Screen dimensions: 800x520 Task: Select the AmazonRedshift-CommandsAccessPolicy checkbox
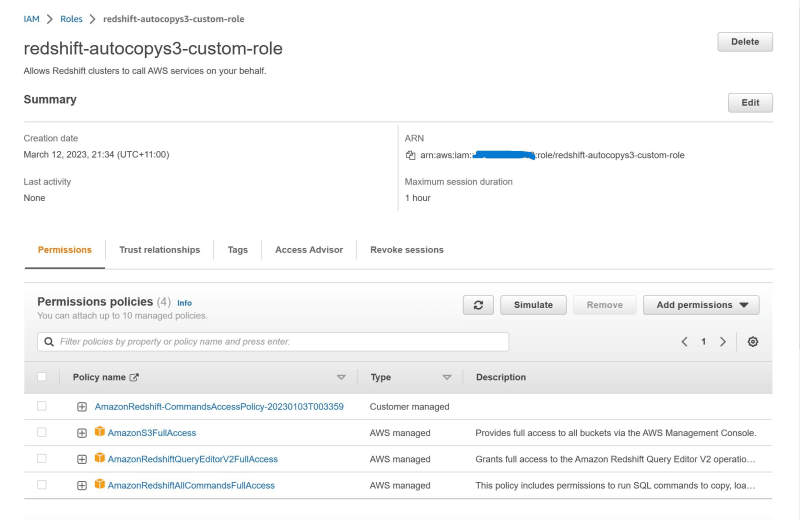(x=42, y=406)
